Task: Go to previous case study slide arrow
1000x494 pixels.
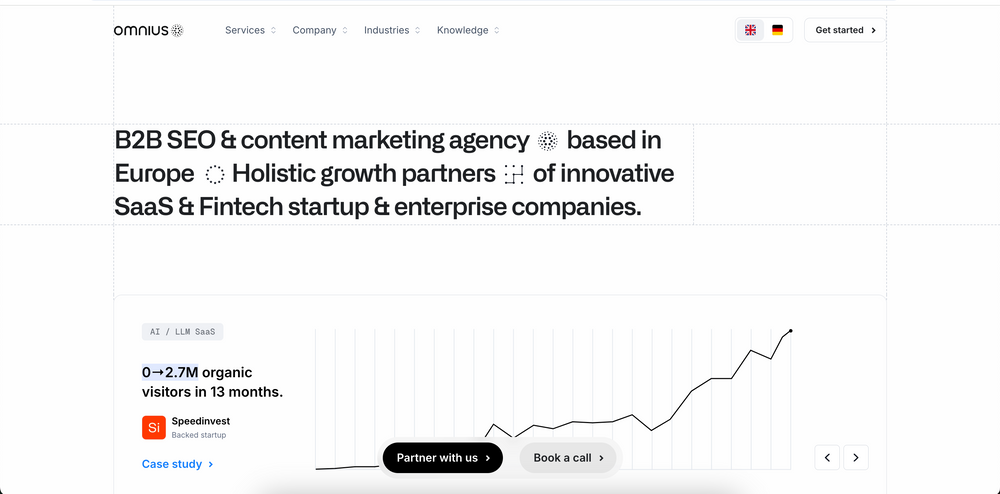Action: coord(827,458)
